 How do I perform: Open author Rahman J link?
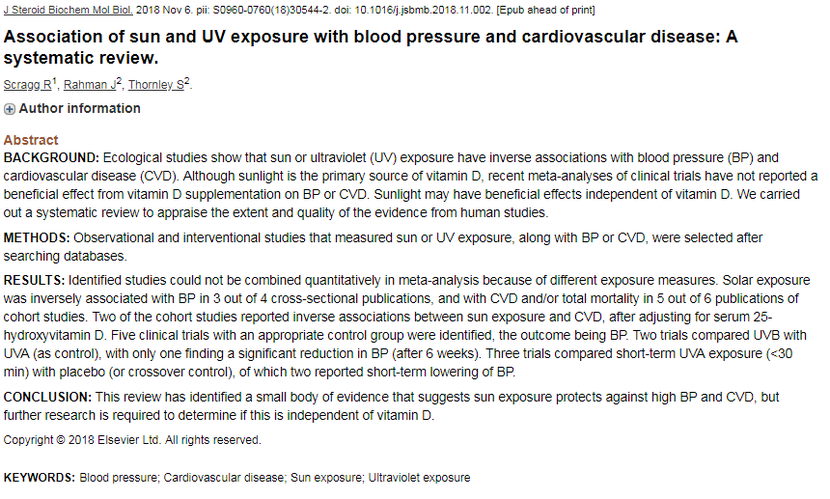(90, 85)
